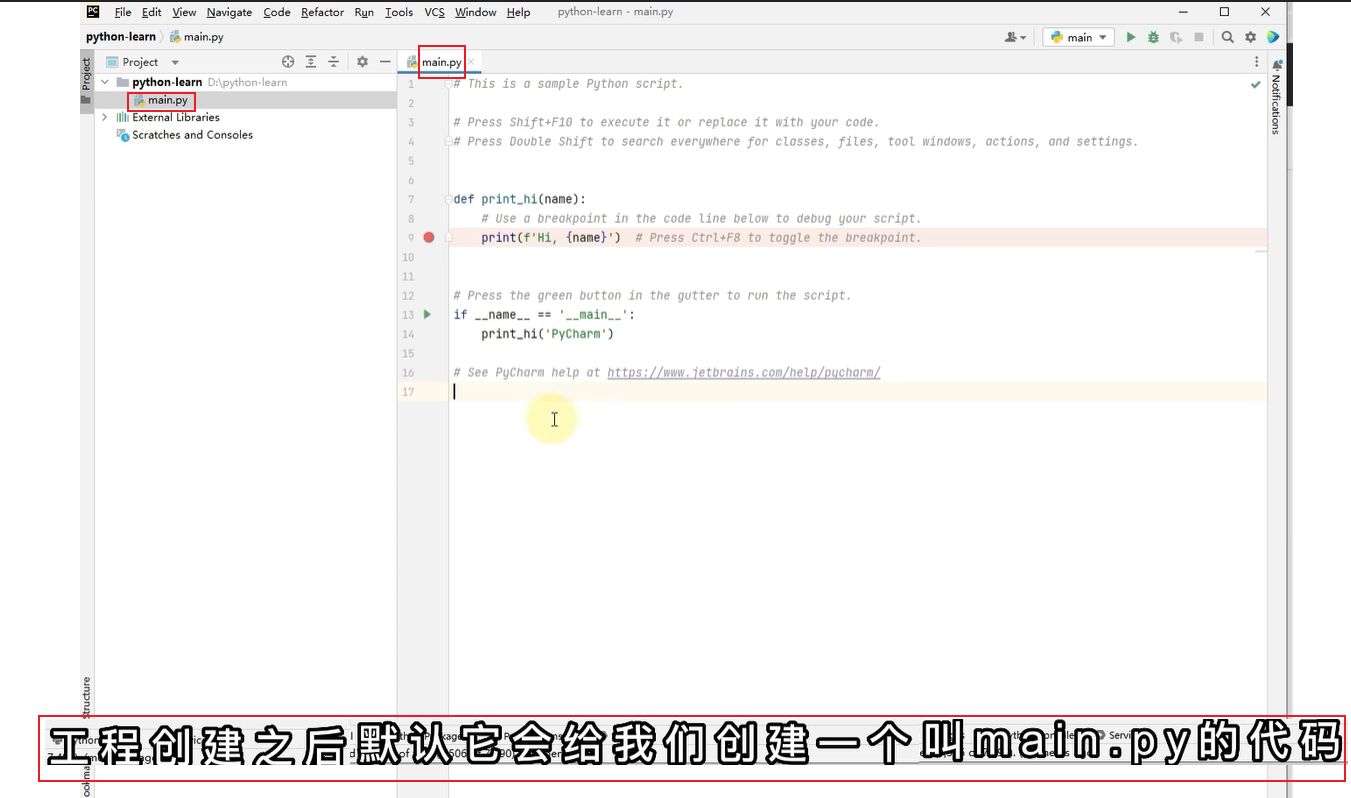This screenshot has width=1351, height=798.
Task: Switch to the main.py editor tab
Action: [x=441, y=62]
